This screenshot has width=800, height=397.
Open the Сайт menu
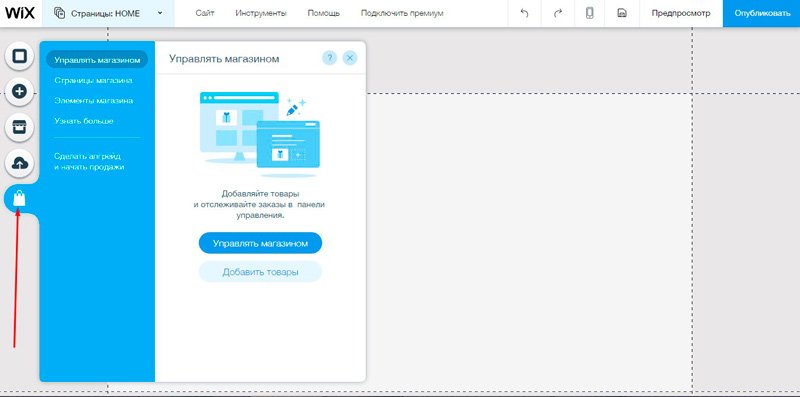click(205, 13)
